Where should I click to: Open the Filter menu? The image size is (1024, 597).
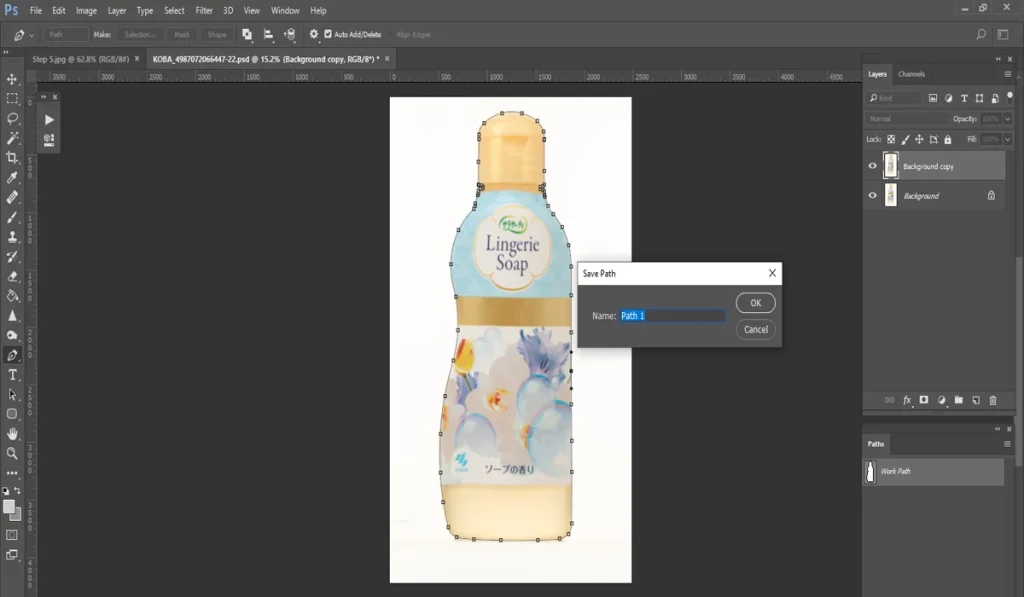[204, 10]
